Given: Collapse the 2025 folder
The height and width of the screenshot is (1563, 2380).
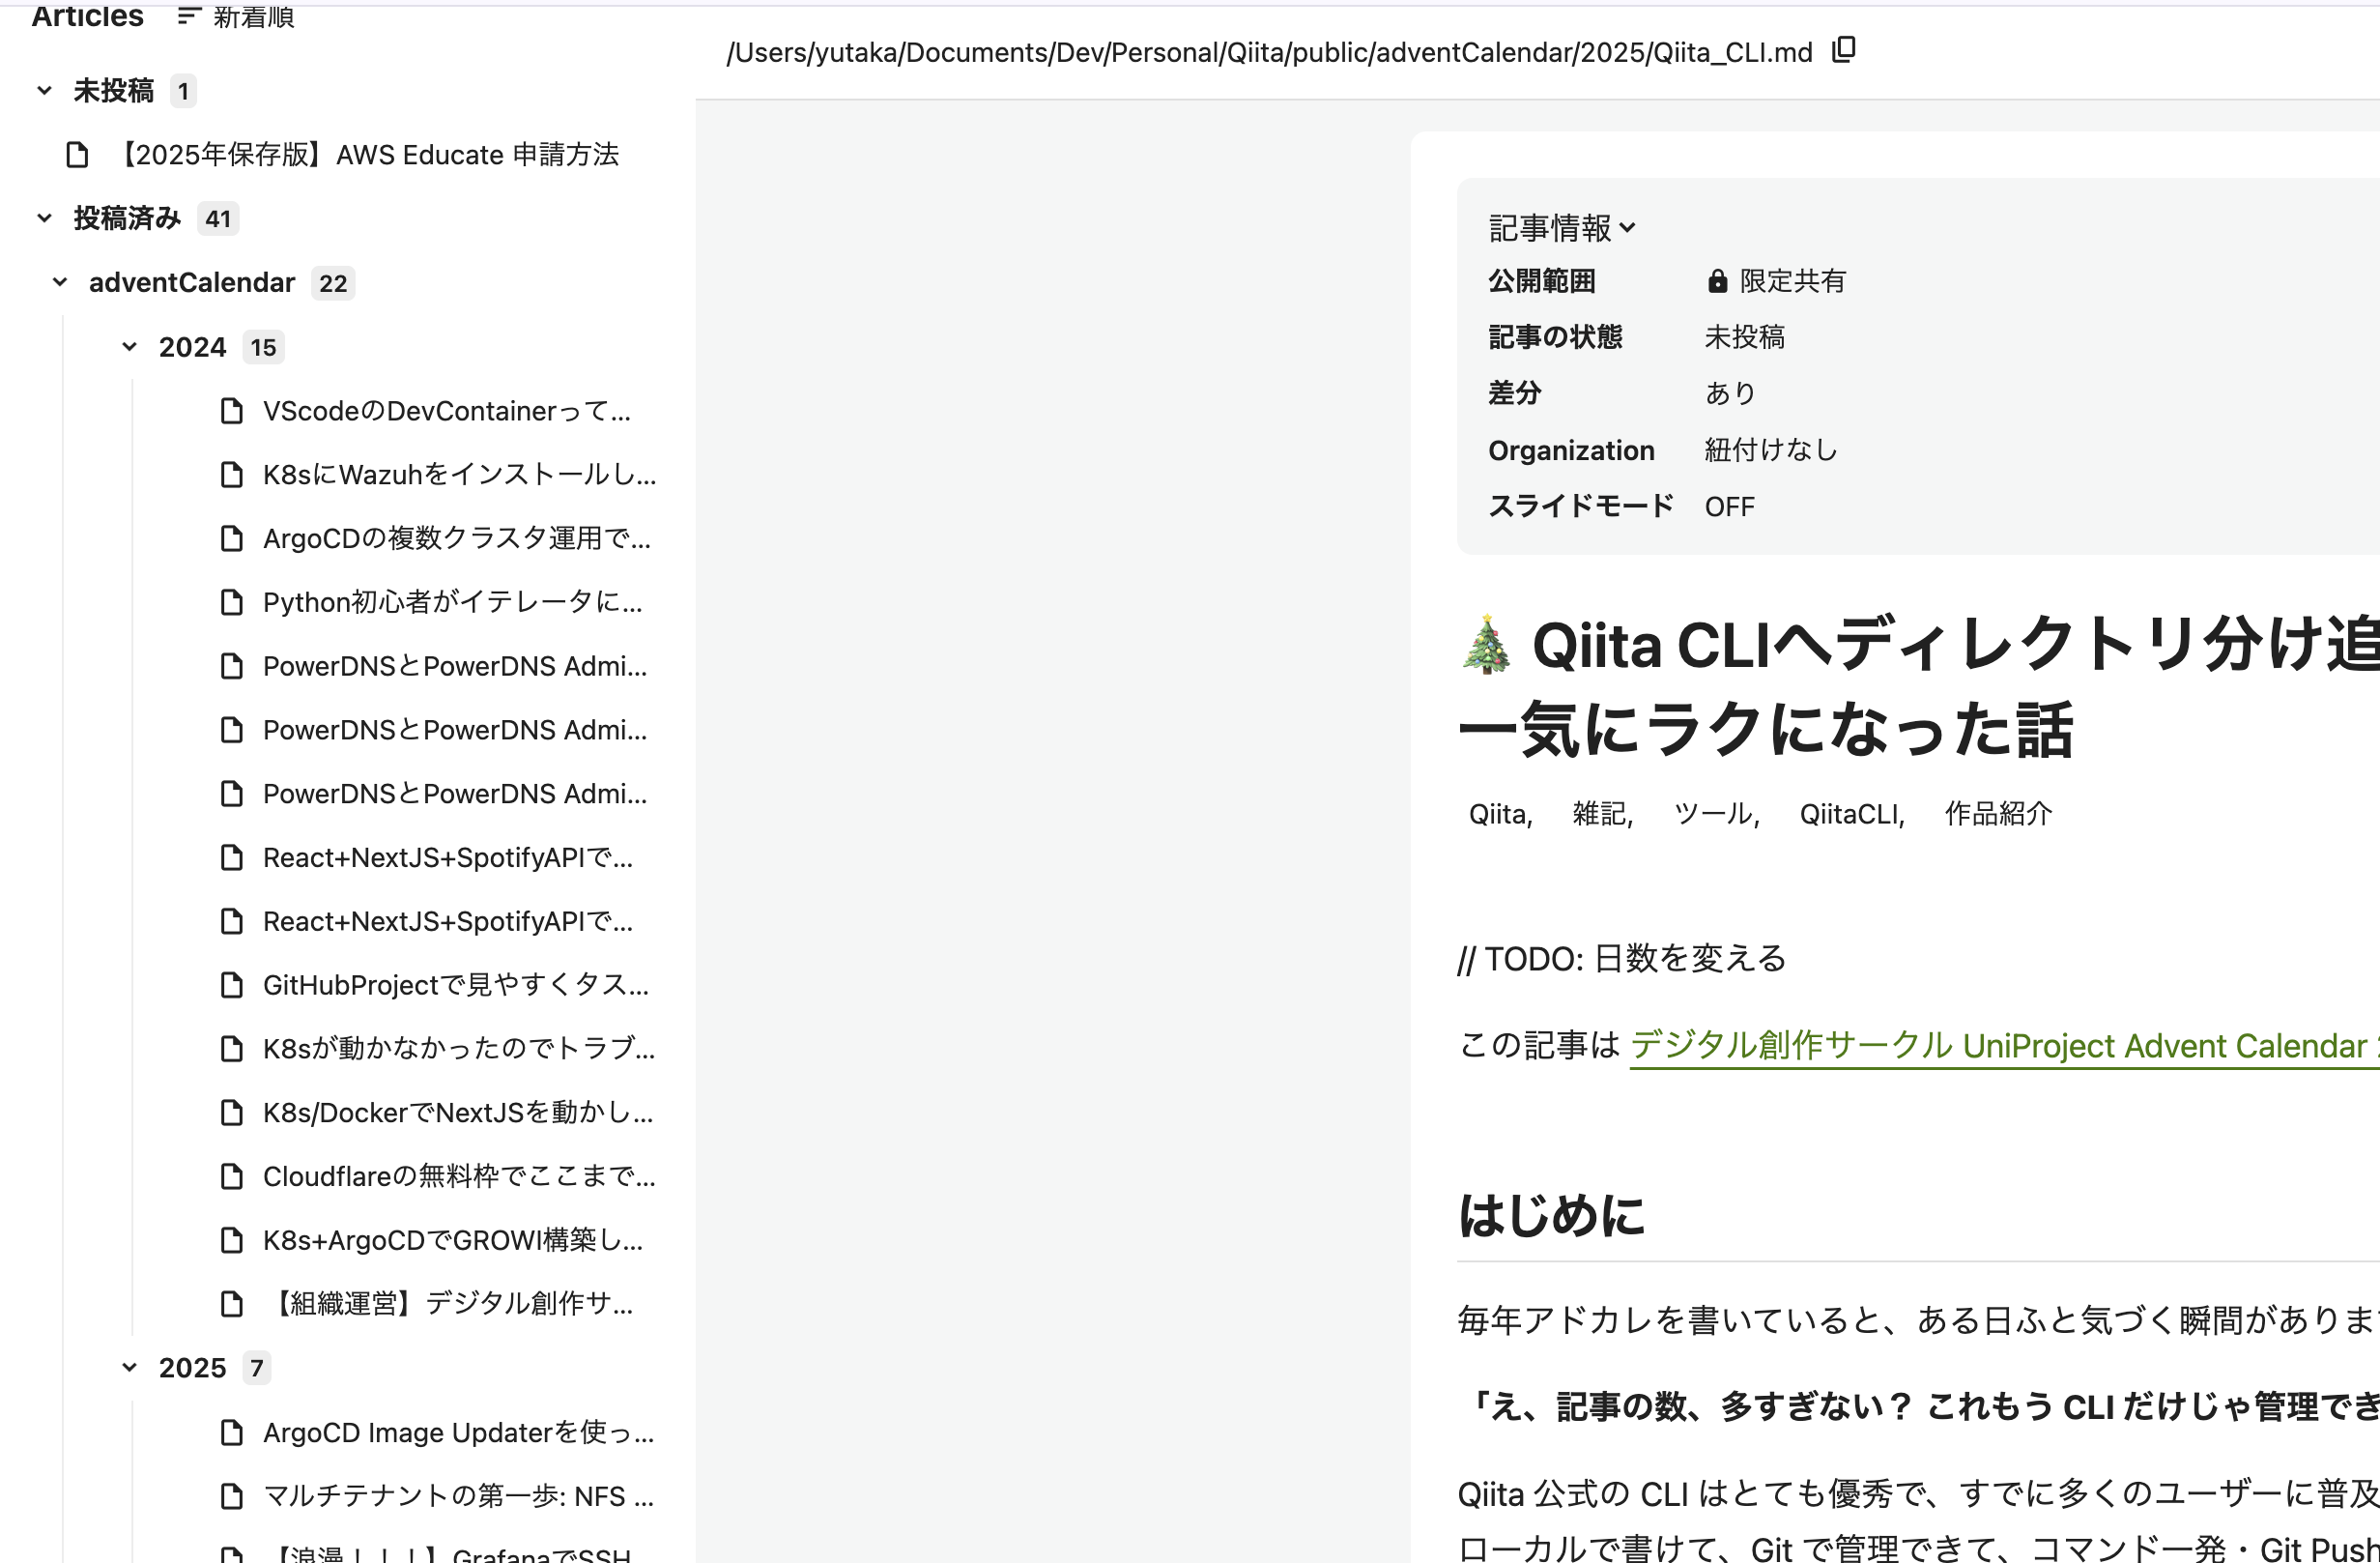Looking at the screenshot, I should tap(130, 1366).
